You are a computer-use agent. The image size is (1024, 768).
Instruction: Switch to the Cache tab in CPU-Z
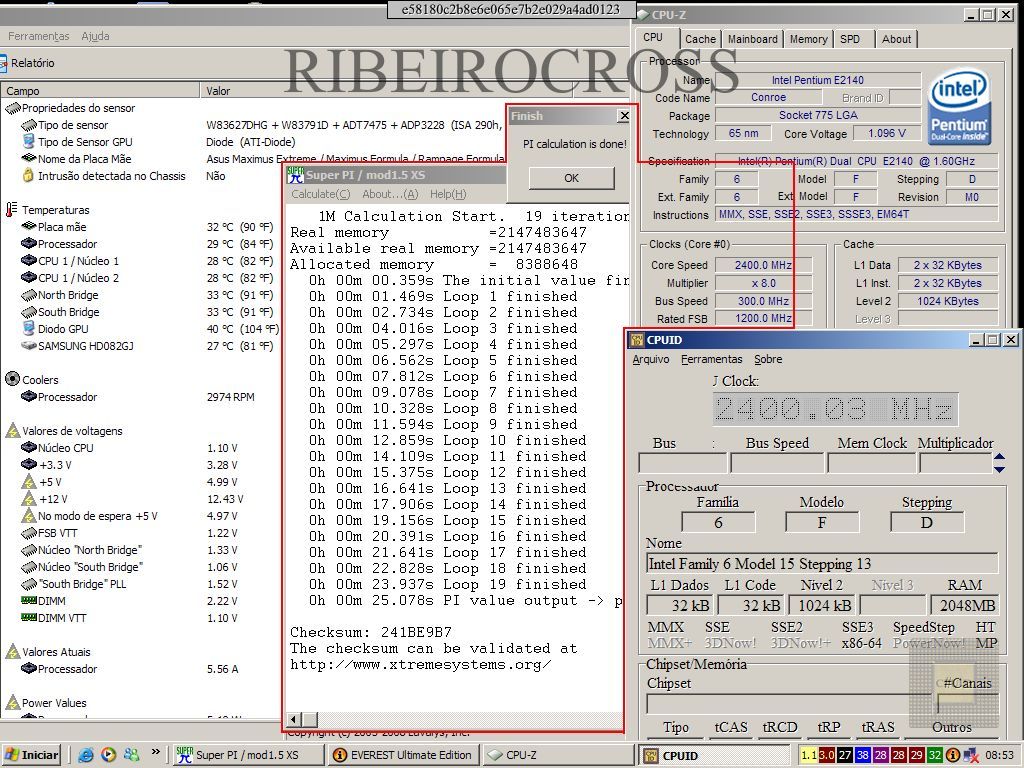pos(700,39)
